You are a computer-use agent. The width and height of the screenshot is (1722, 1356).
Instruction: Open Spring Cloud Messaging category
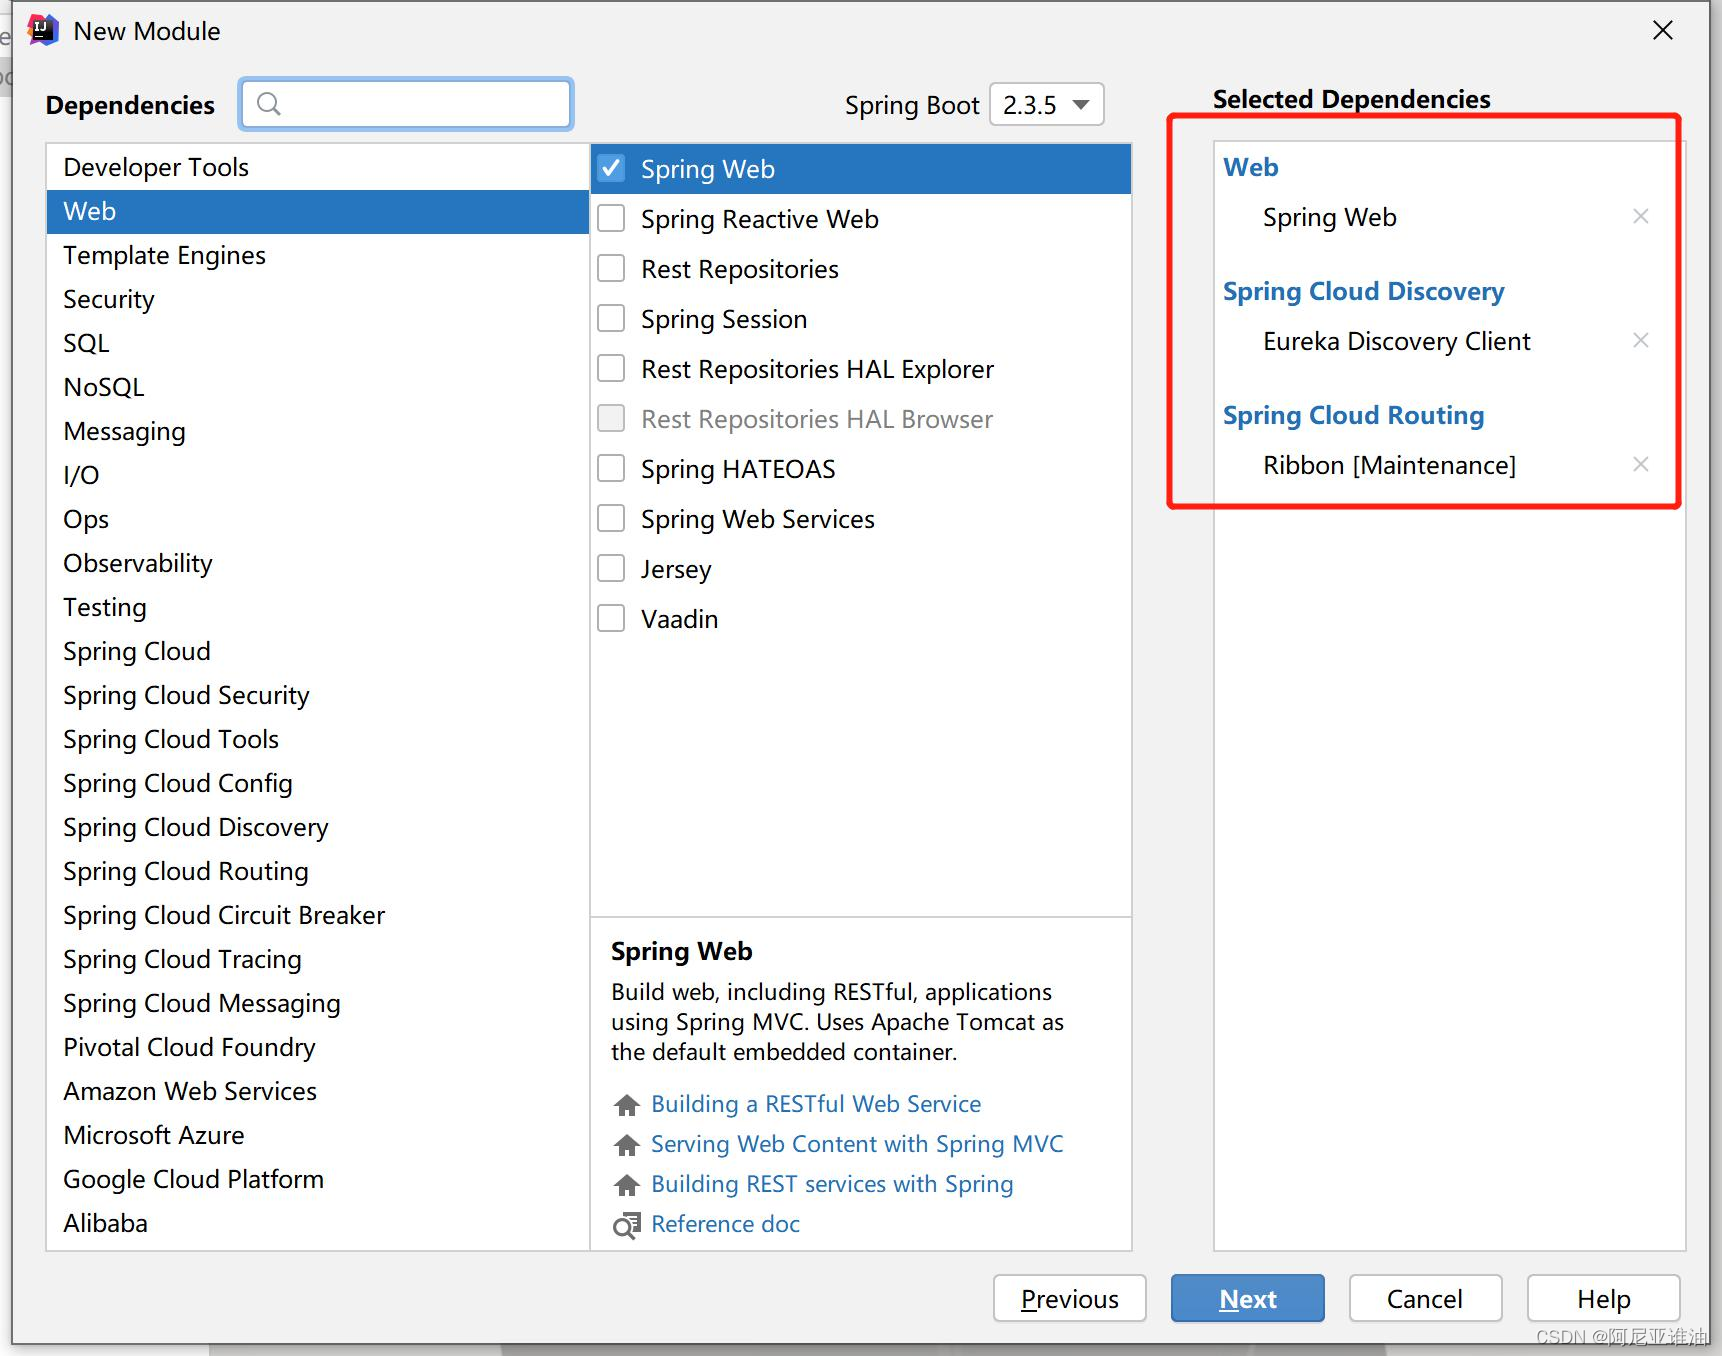(x=318, y=1003)
